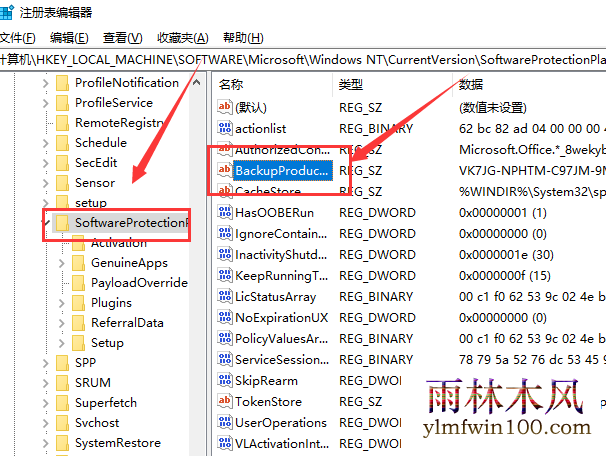Expand the Setup subkey under SoftwareProtectionPlatform

pos(61,343)
